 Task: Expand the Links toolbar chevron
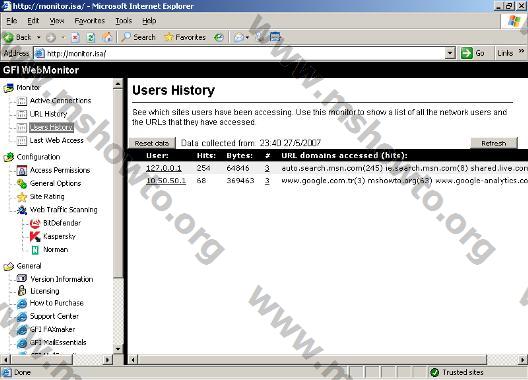click(521, 51)
